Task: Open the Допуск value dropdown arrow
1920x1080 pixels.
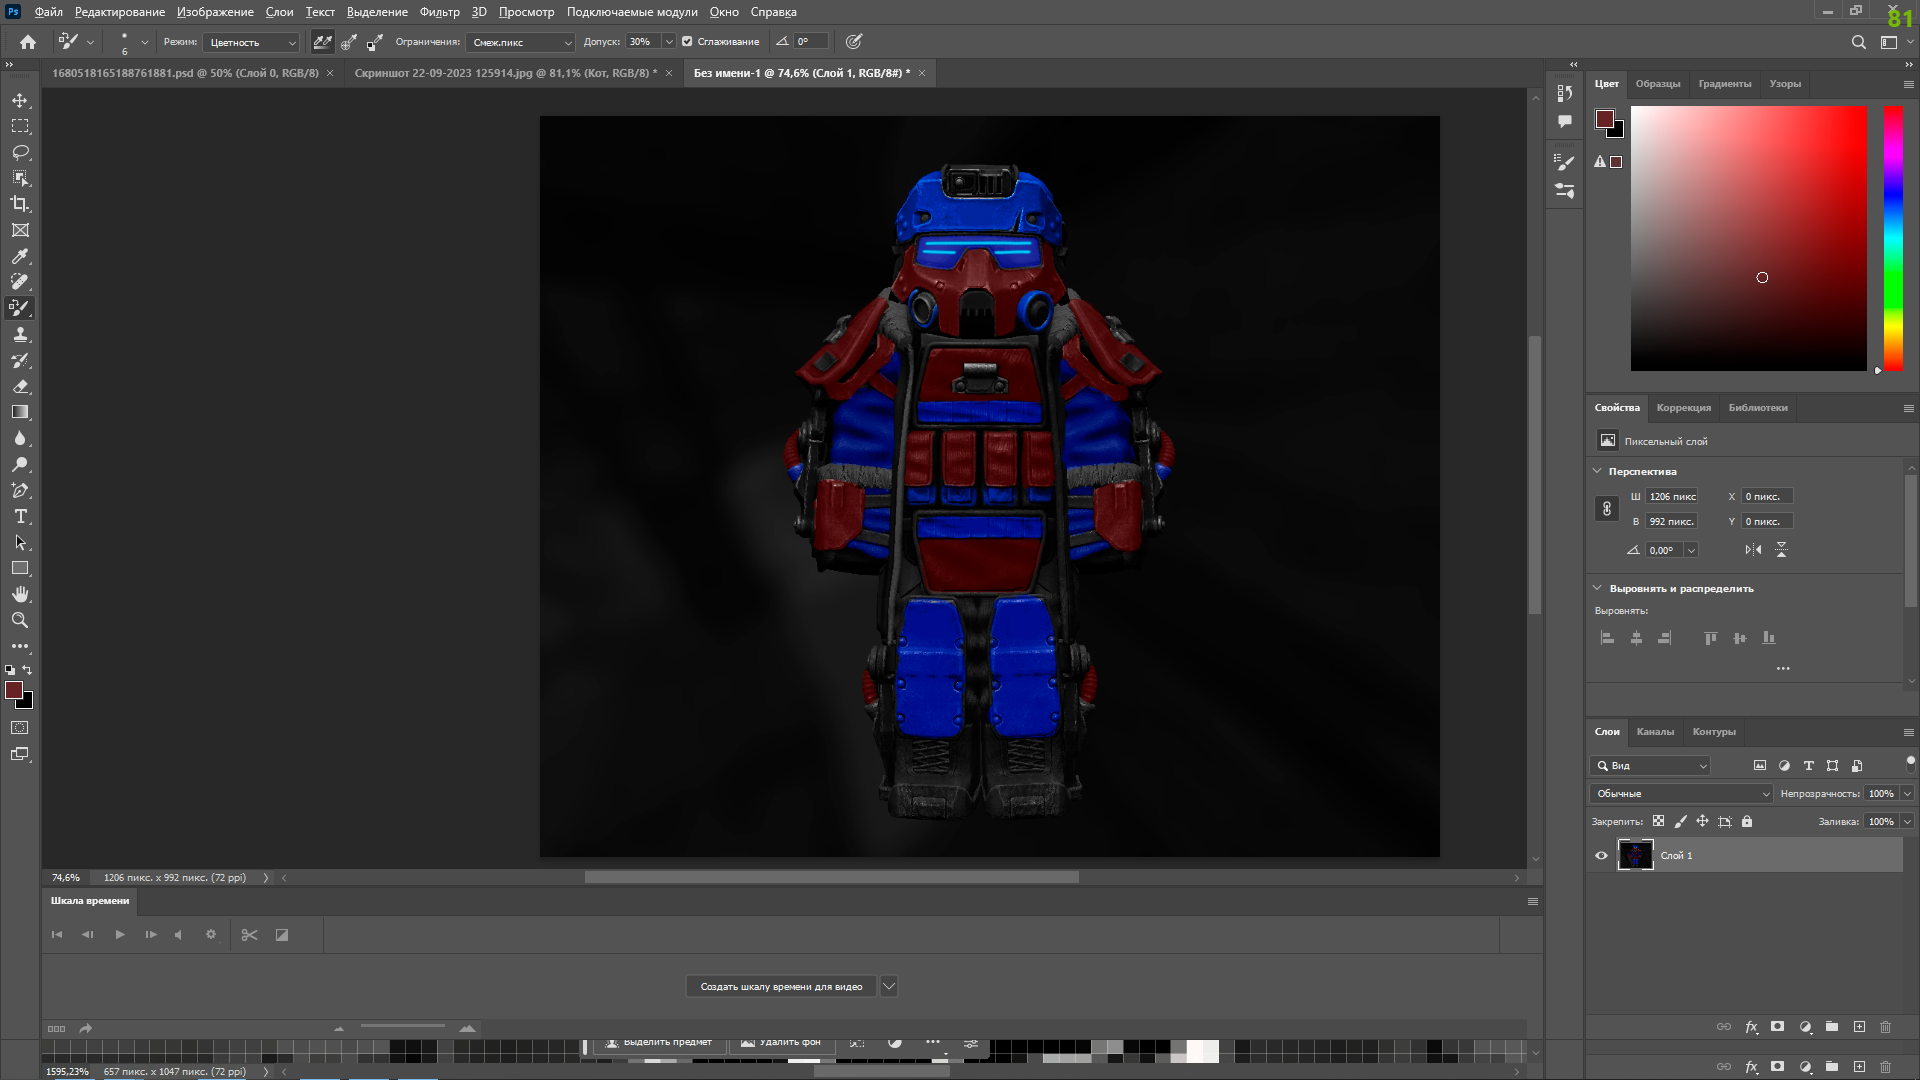Action: pyautogui.click(x=669, y=42)
